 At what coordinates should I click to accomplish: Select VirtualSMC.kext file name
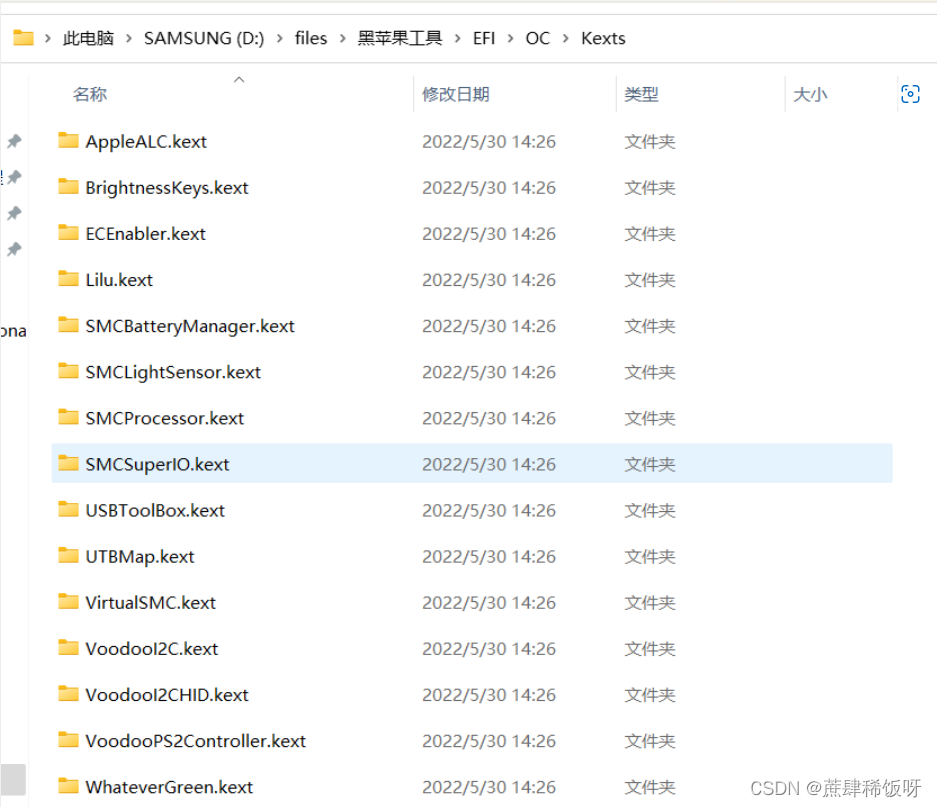pyautogui.click(x=151, y=603)
